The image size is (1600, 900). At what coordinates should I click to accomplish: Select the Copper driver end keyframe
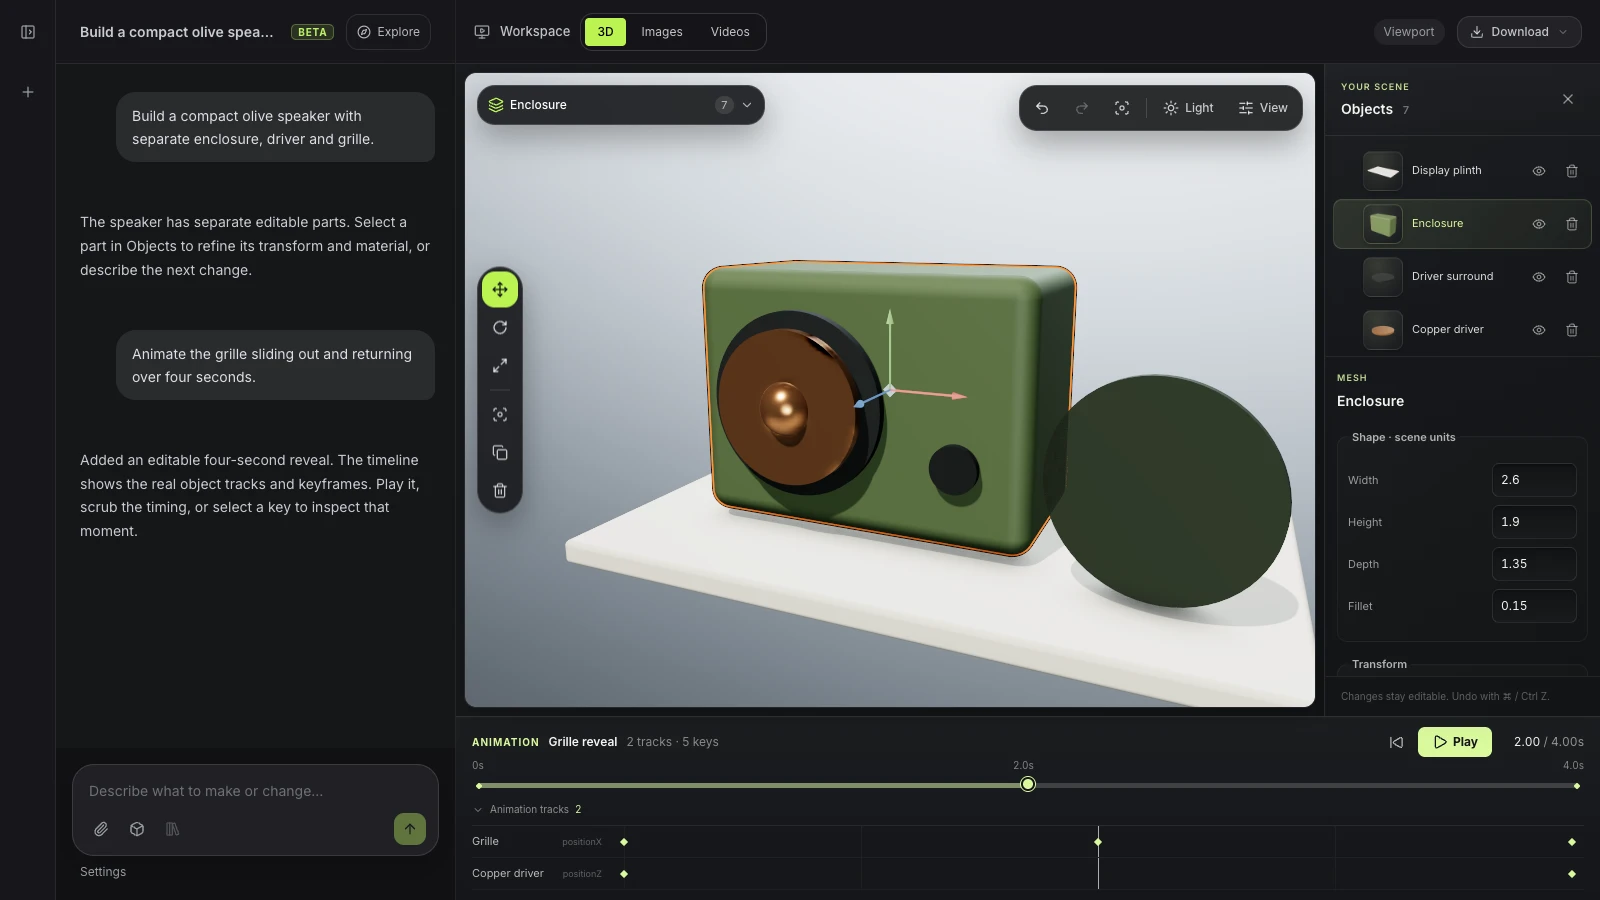[x=1572, y=874]
